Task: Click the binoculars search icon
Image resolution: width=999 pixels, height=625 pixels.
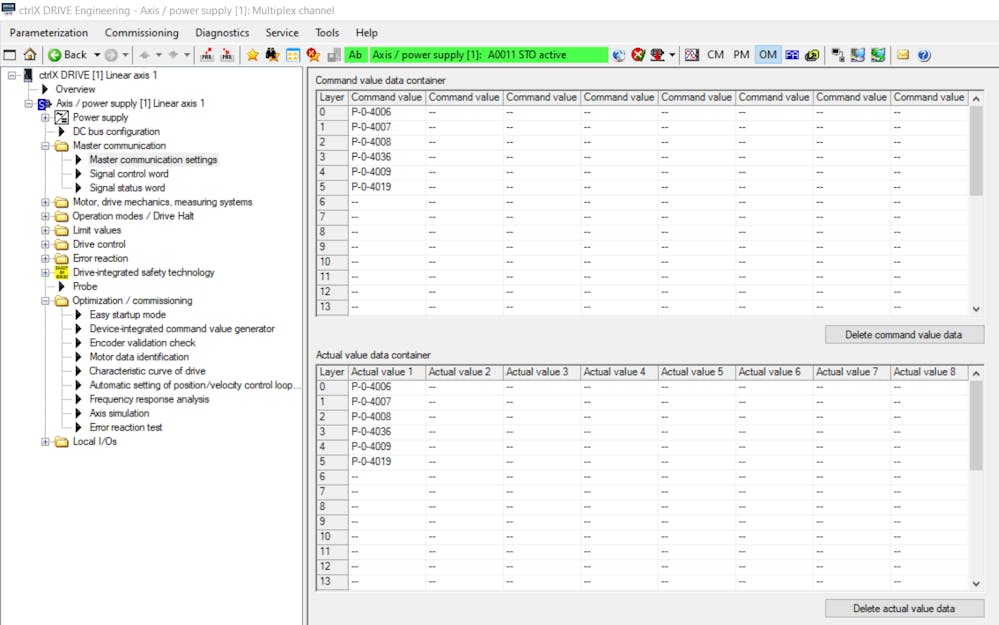Action: pos(272,55)
